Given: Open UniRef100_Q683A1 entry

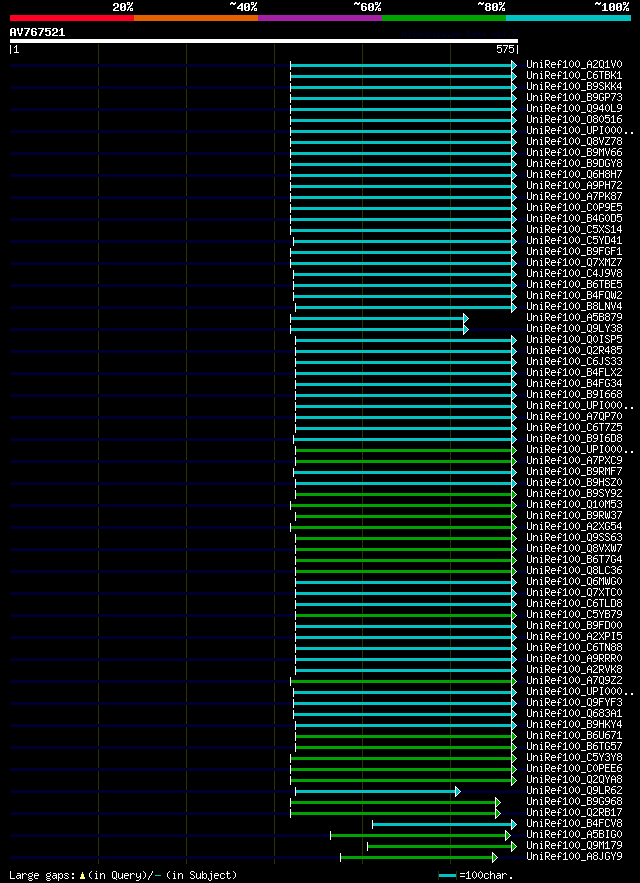Looking at the screenshot, I should 574,715.
